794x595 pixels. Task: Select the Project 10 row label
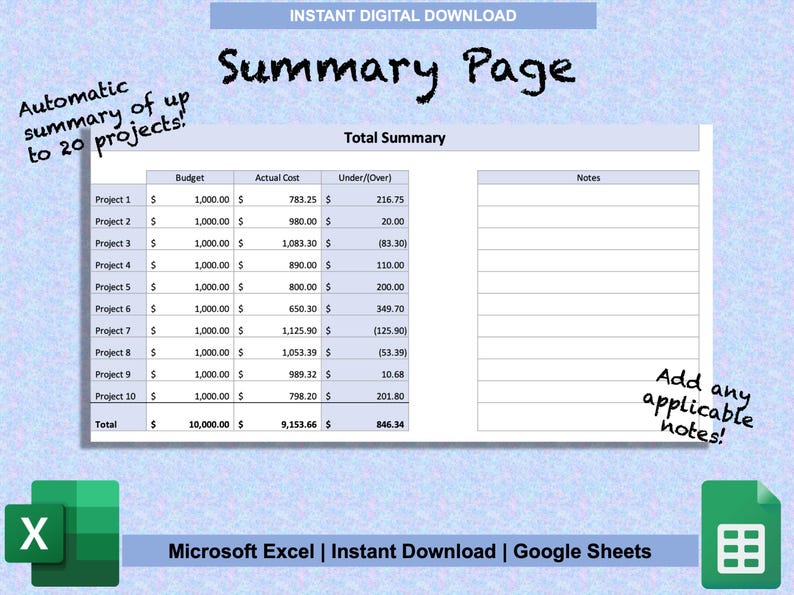pos(118,392)
